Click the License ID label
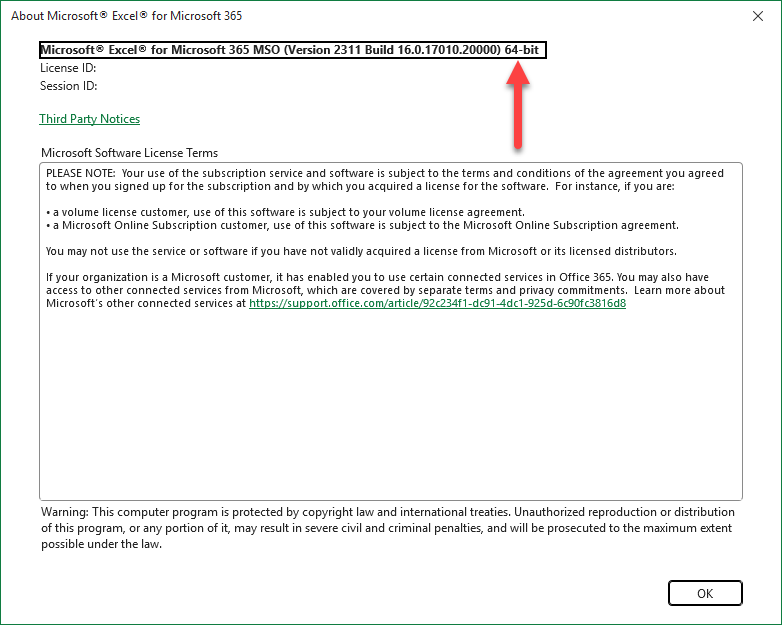The image size is (782, 625). pos(68,68)
